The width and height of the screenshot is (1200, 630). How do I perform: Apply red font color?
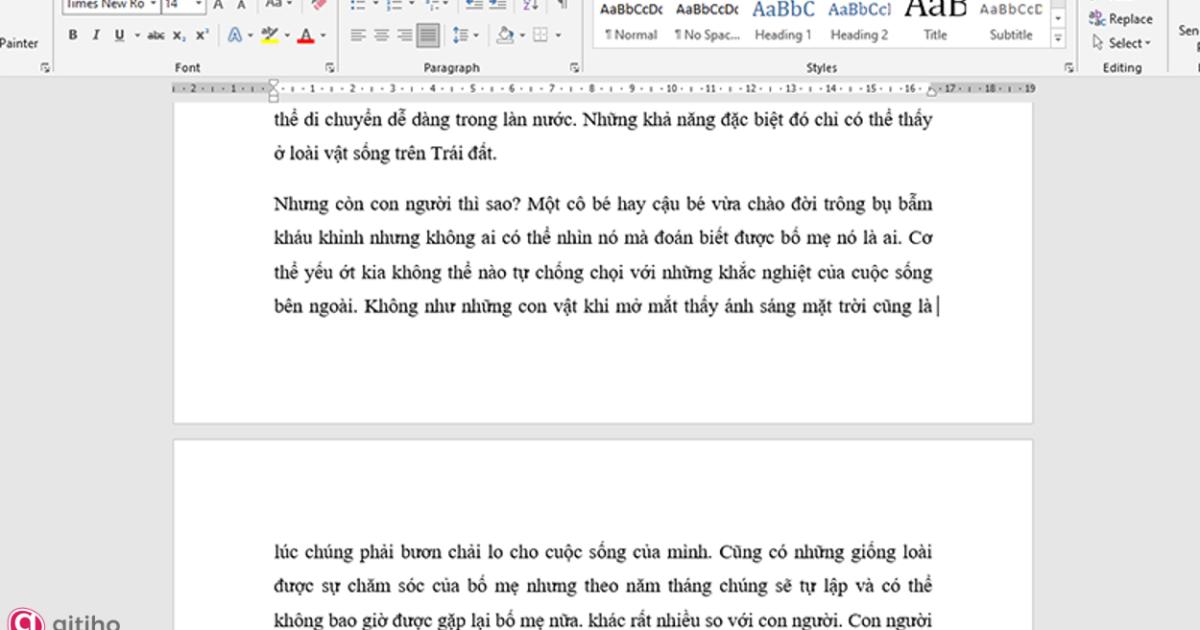306,35
